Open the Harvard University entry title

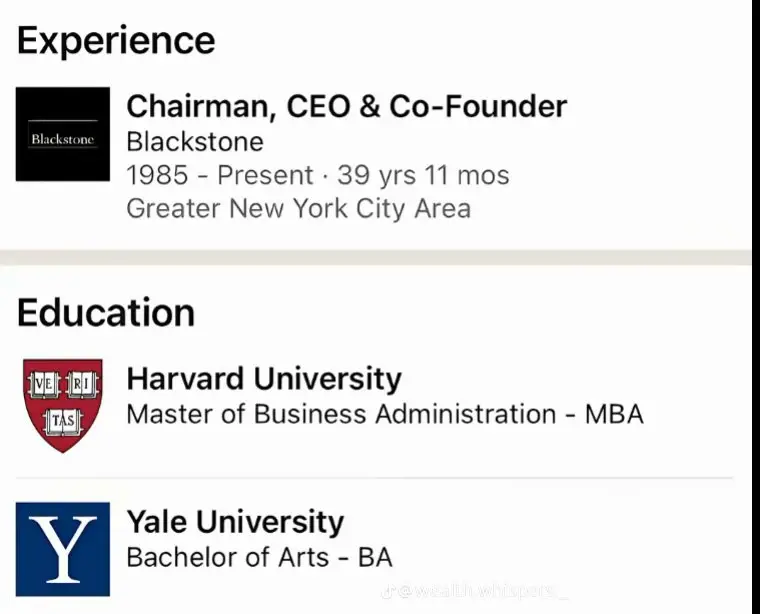coord(263,379)
